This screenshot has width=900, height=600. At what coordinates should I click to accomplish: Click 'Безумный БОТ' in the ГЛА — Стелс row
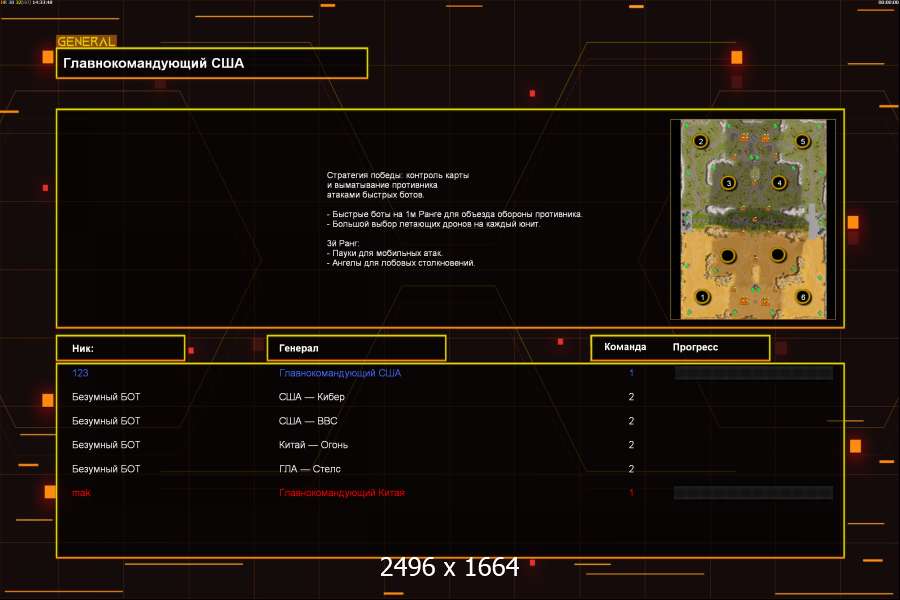pyautogui.click(x=106, y=469)
